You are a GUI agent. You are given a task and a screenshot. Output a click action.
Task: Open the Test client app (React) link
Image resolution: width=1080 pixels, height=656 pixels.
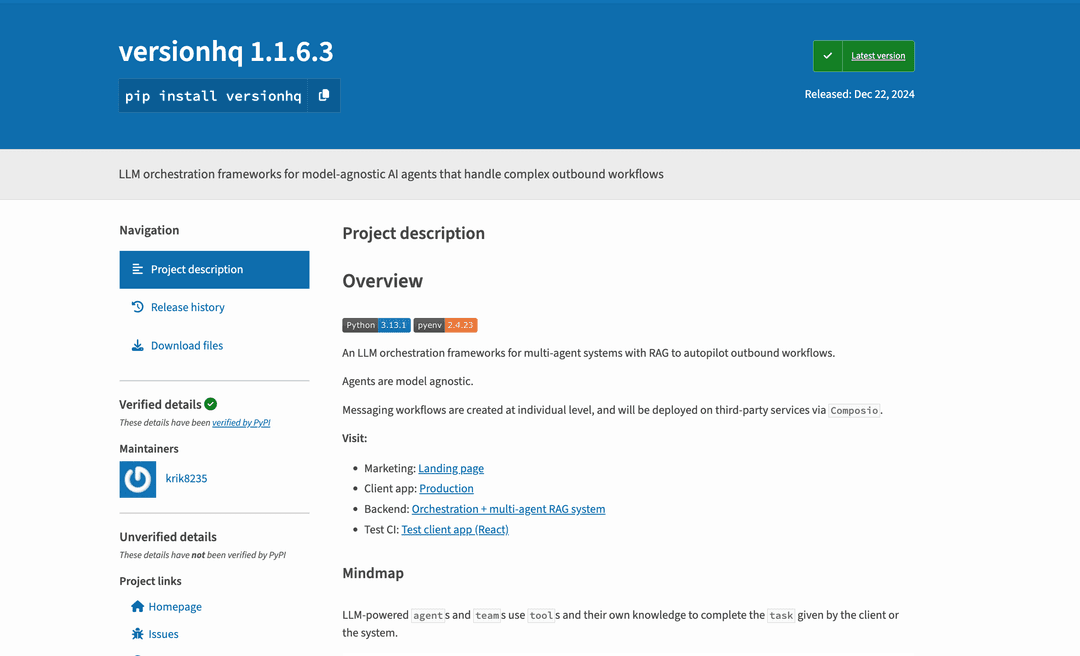pos(455,529)
